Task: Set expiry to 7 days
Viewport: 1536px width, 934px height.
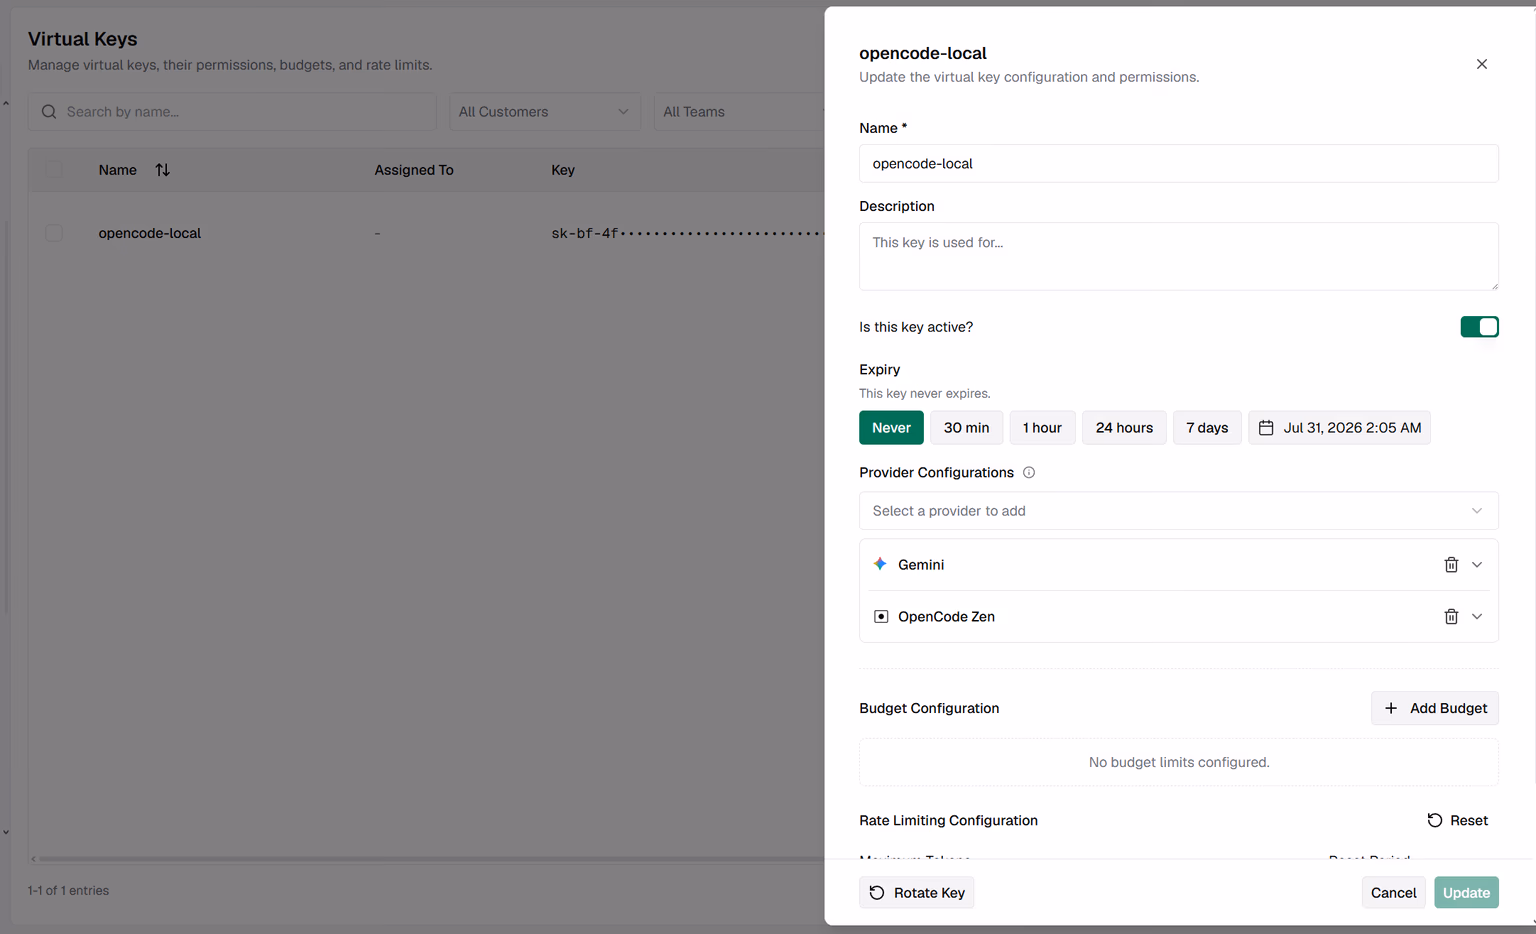Action: pos(1207,428)
